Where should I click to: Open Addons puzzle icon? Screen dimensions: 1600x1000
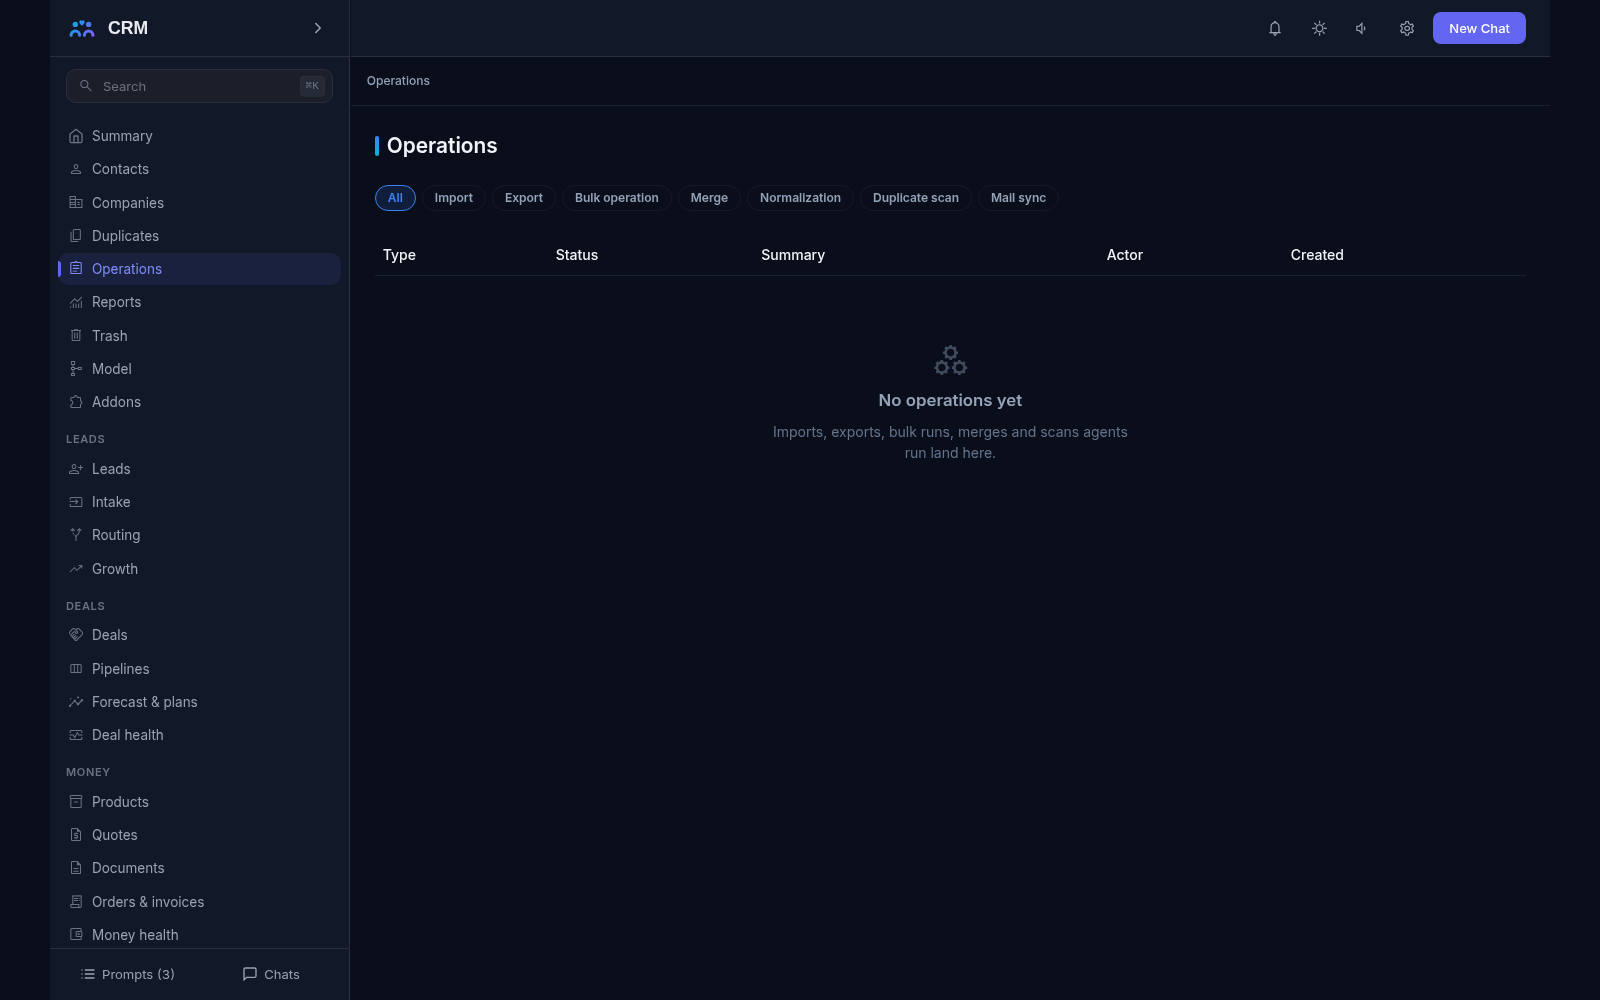click(x=76, y=402)
